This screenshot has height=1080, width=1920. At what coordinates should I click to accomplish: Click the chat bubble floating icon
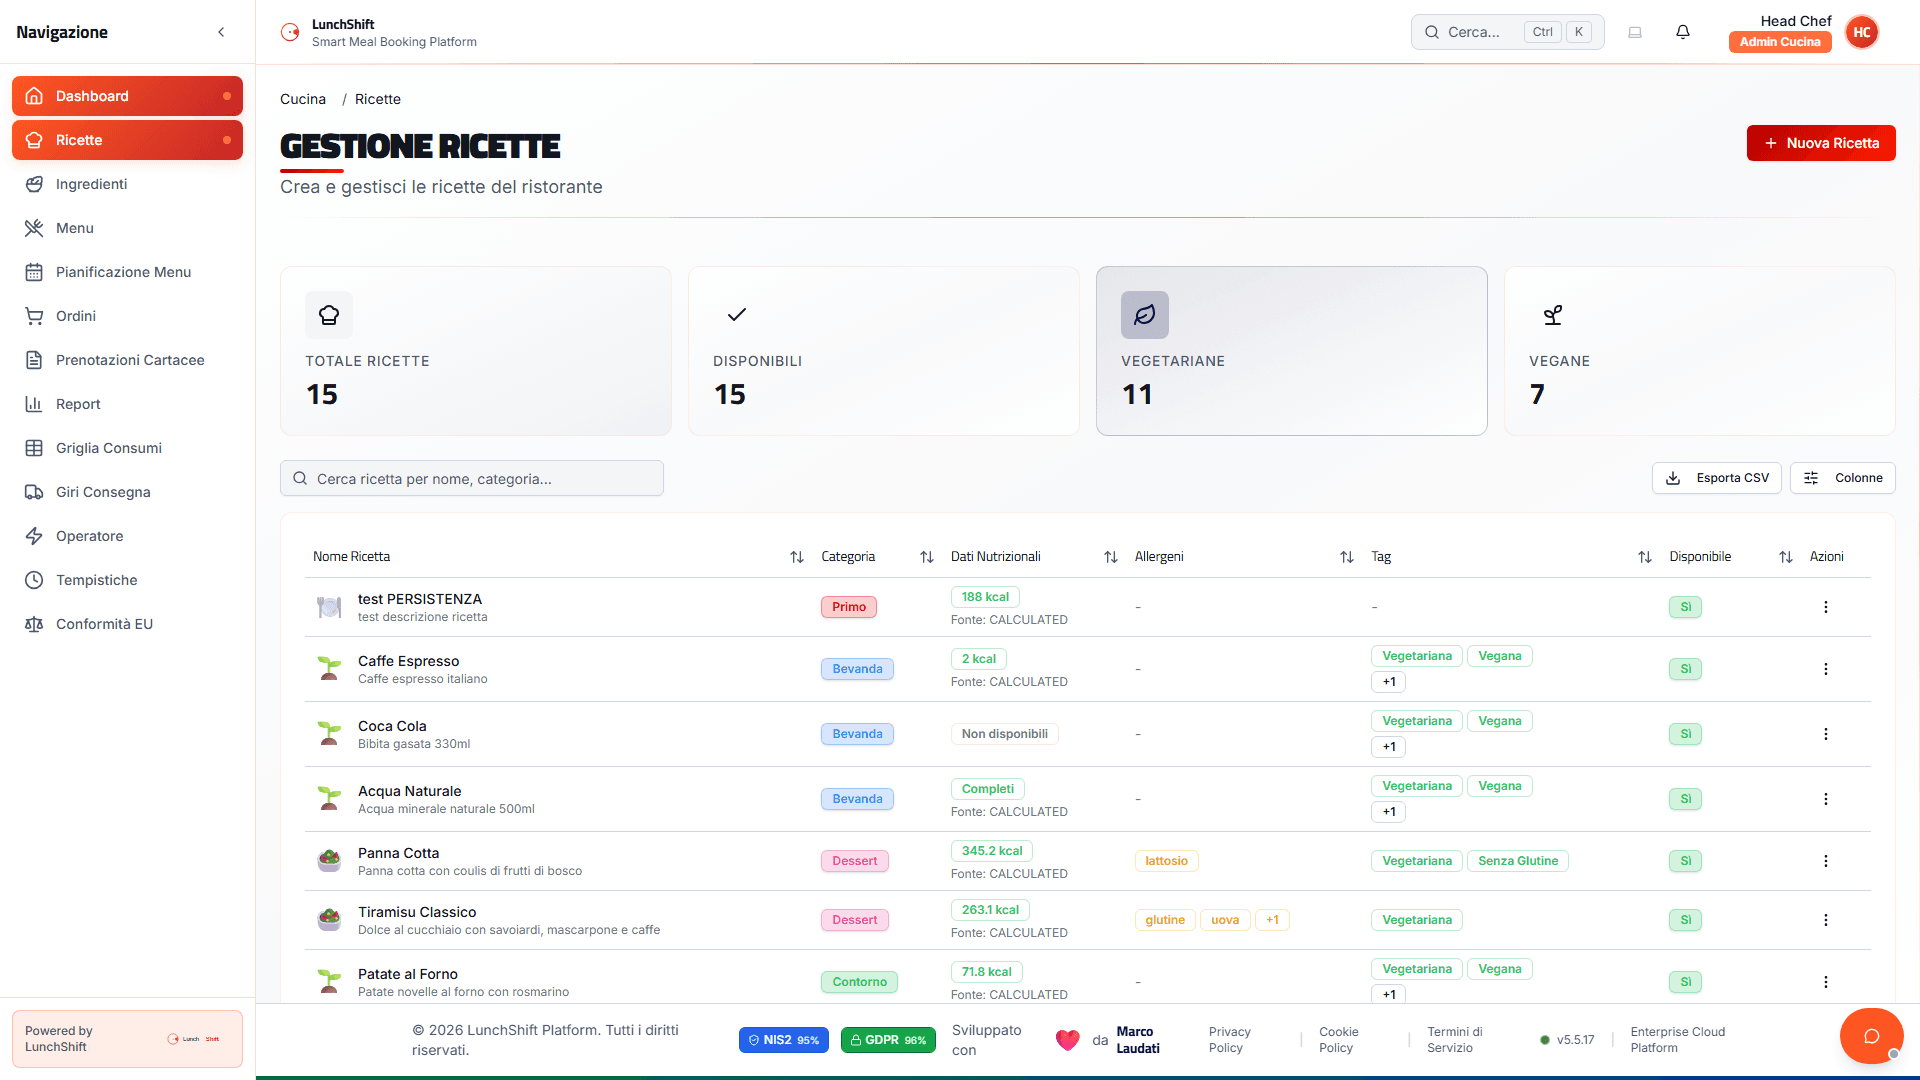pyautogui.click(x=1871, y=1036)
